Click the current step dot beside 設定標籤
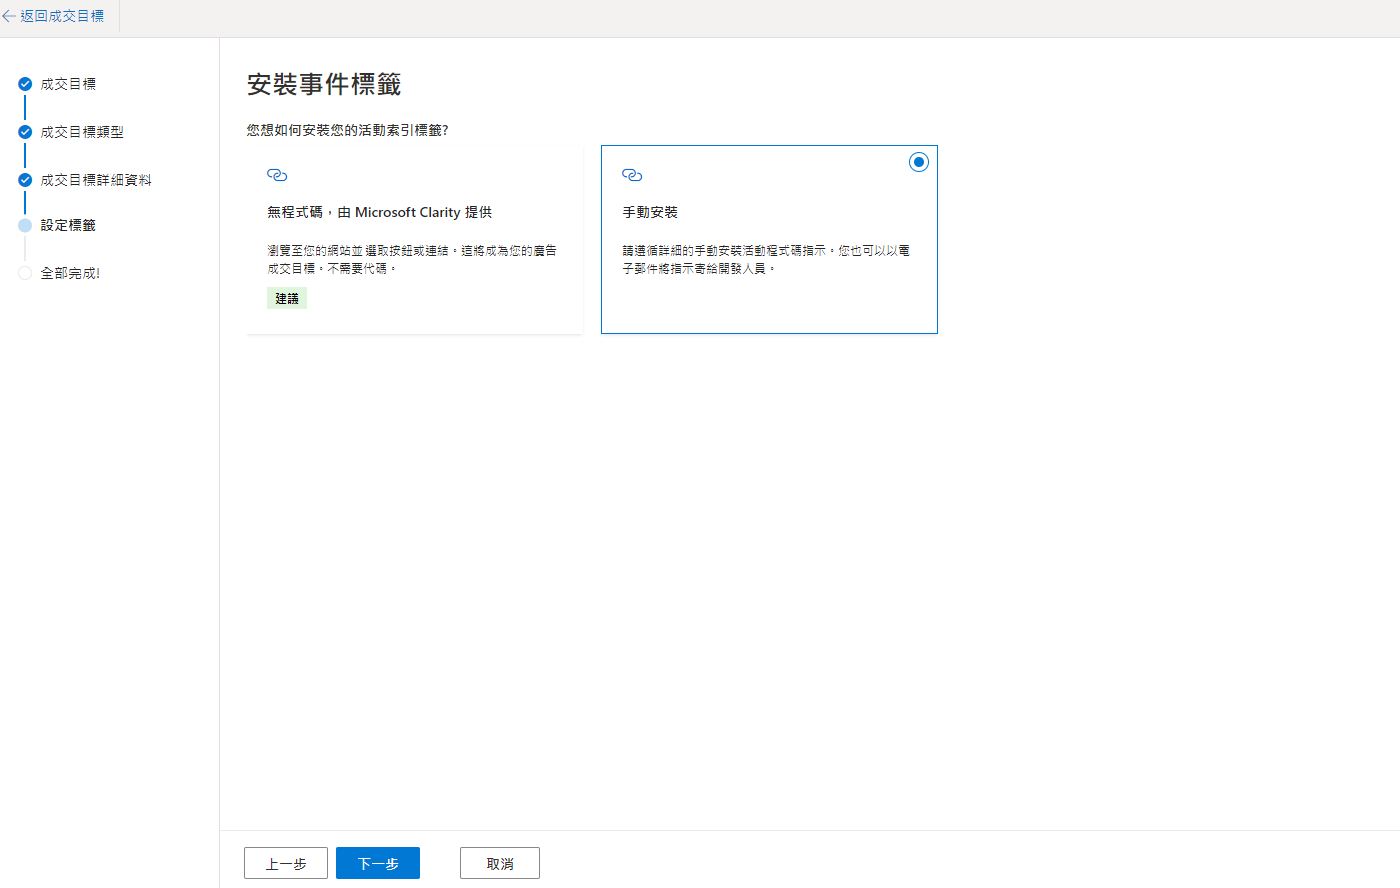Screen dimensions: 1400x888 pos(25,225)
